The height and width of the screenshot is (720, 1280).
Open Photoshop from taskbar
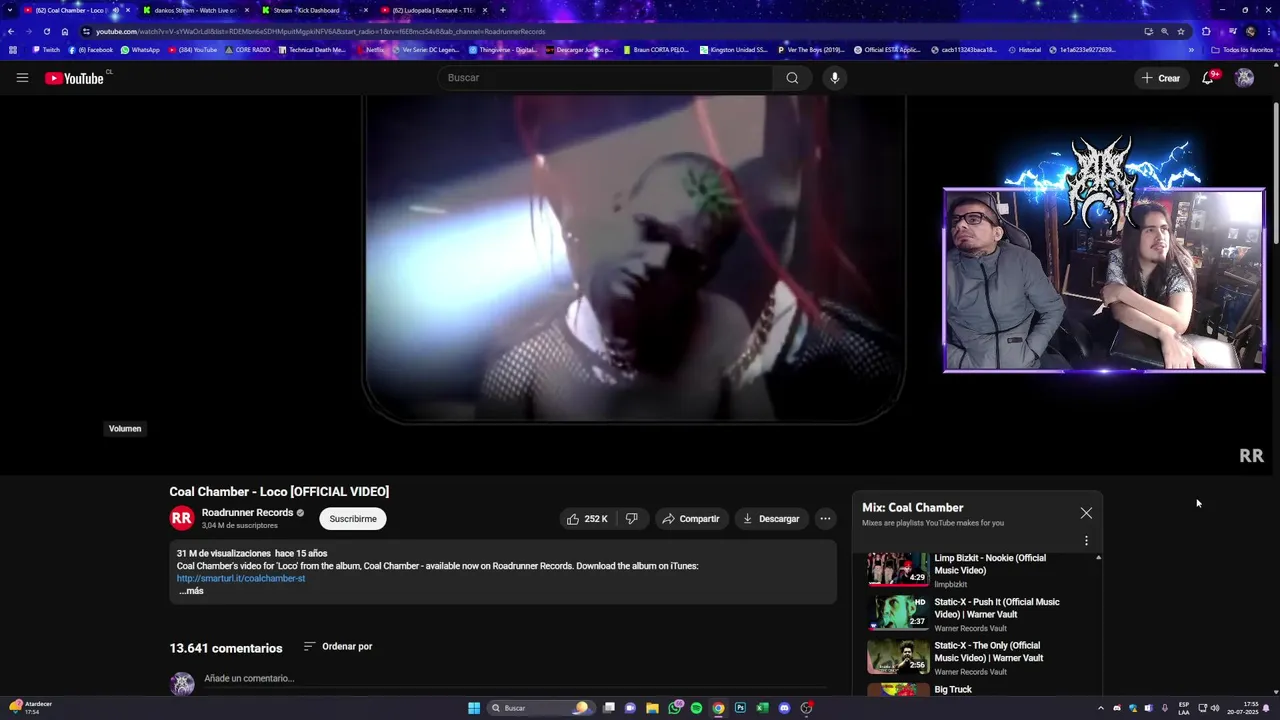pyautogui.click(x=740, y=708)
